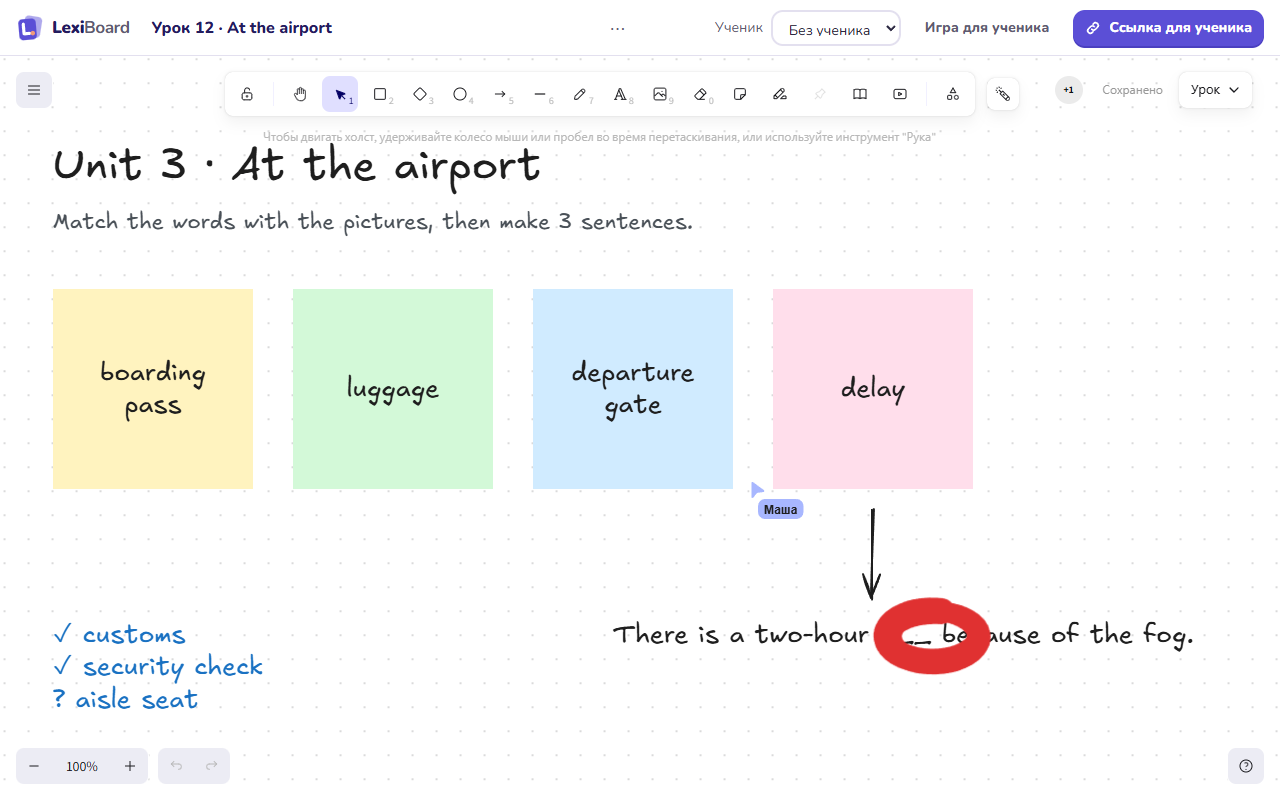Click the LexiBoard logo

tap(74, 28)
